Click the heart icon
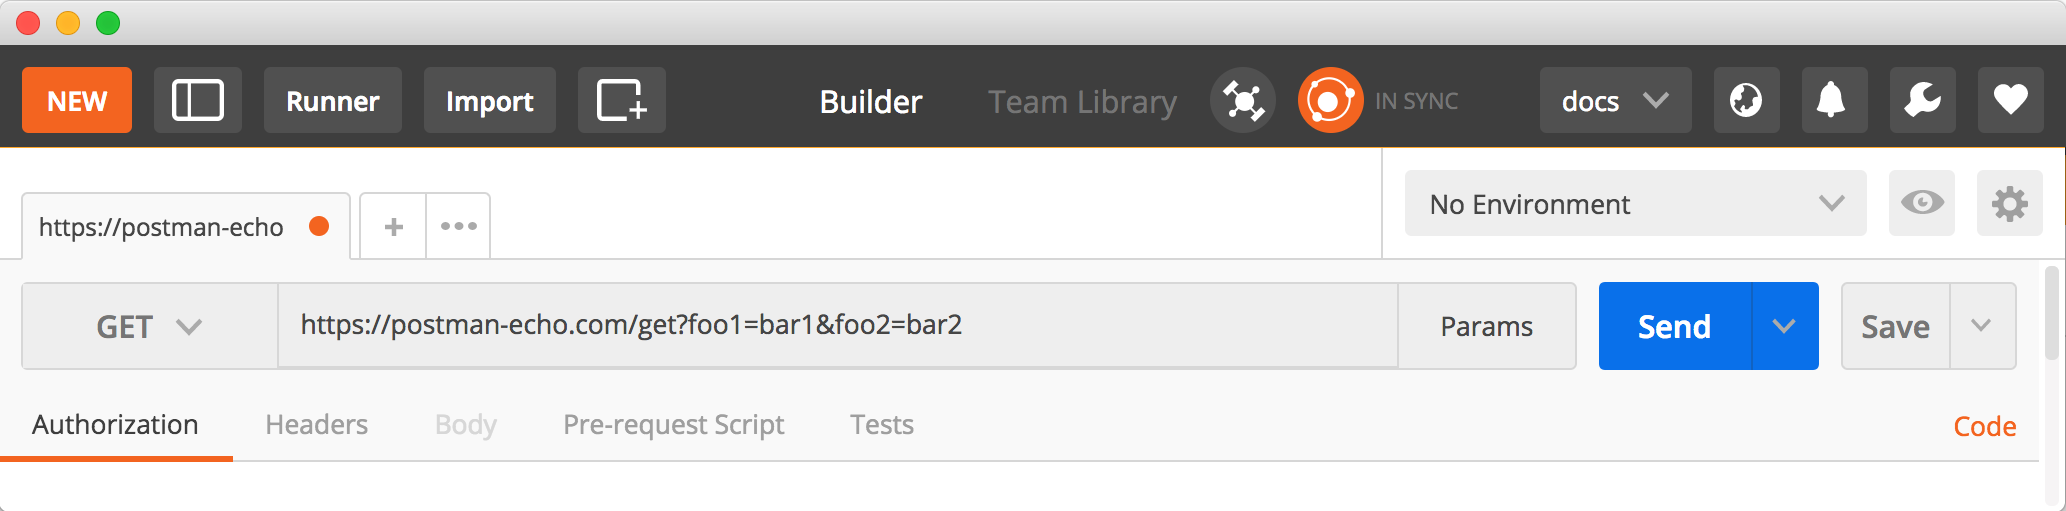Viewport: 2066px width, 511px height. 2010,101
